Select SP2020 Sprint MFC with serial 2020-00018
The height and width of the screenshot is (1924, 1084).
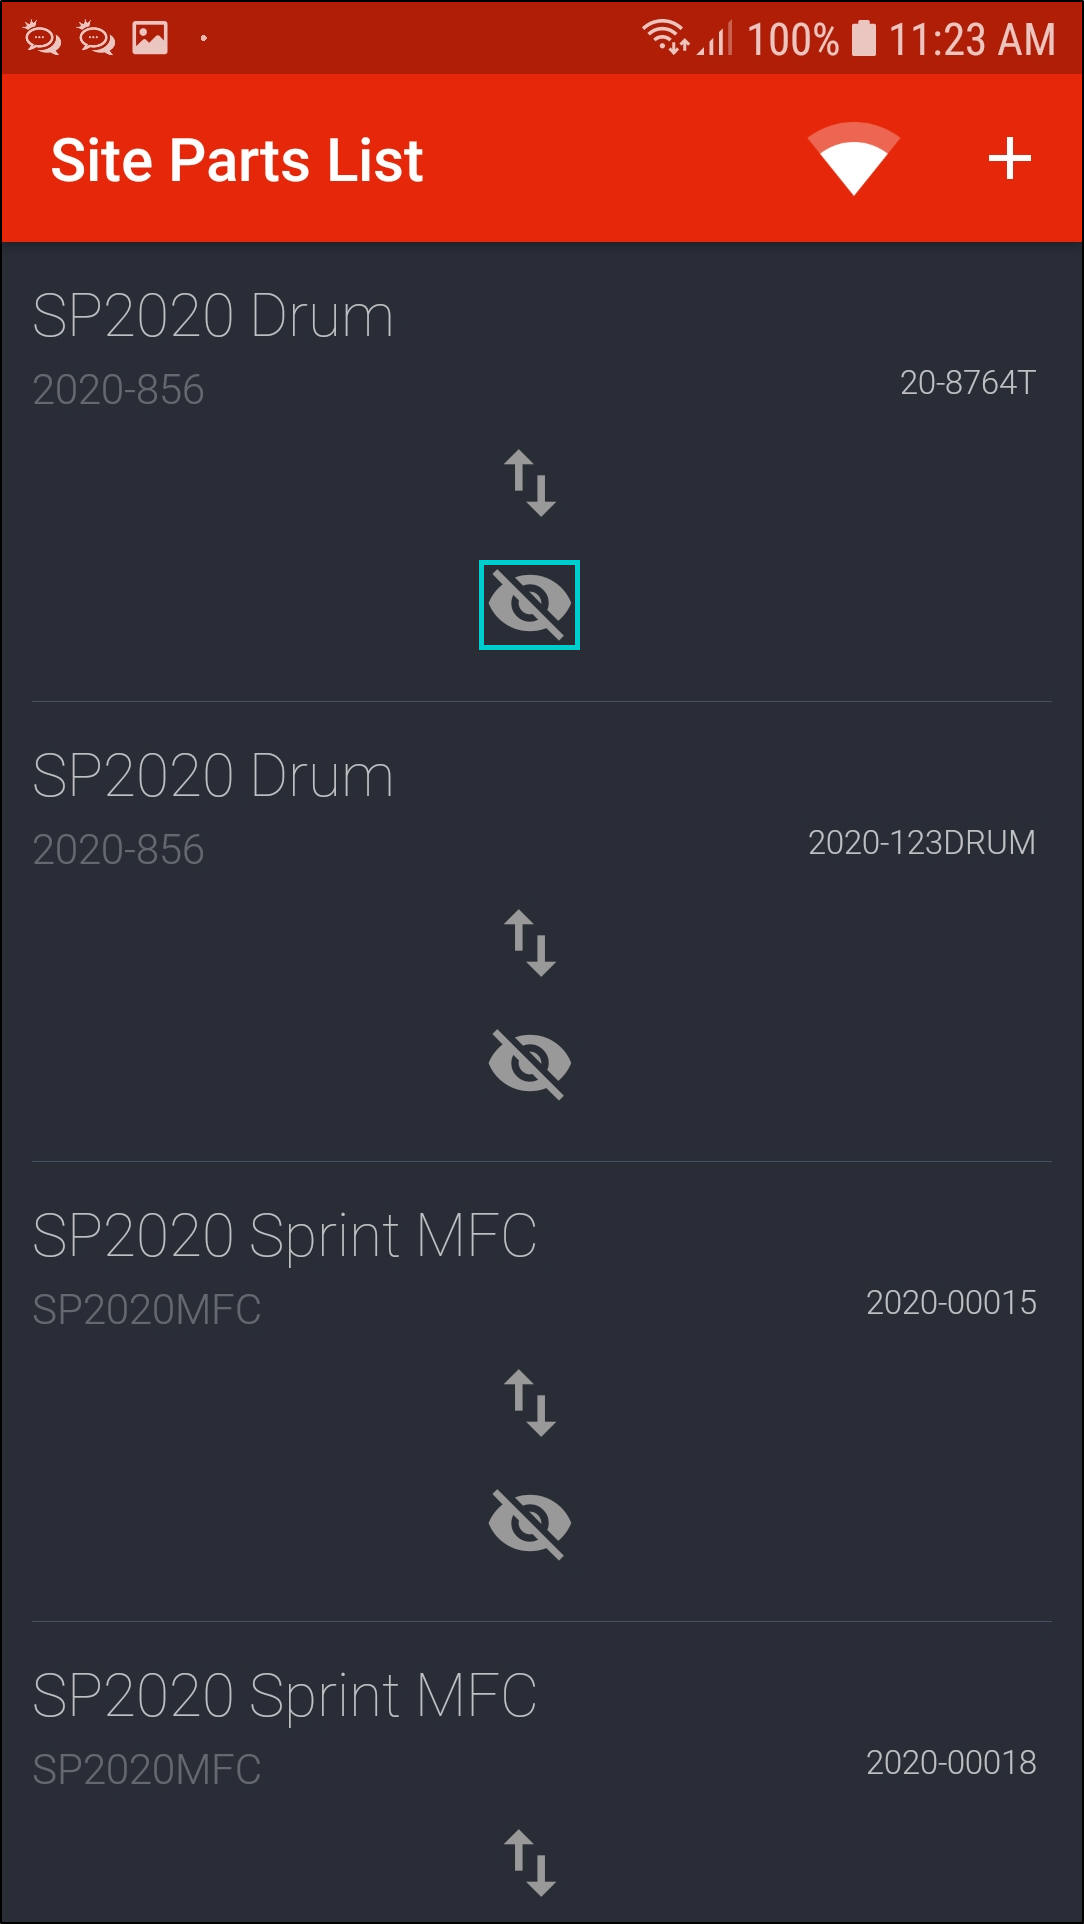pyautogui.click(x=284, y=1697)
